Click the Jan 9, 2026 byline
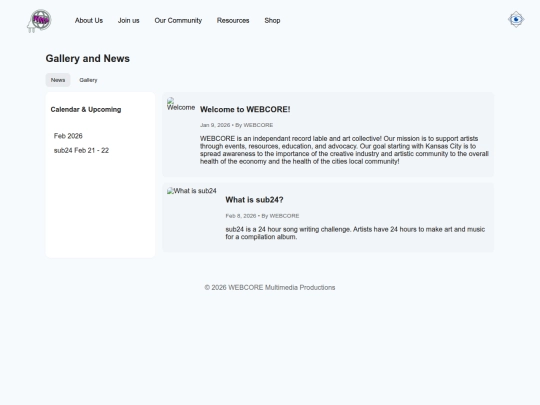This screenshot has width=540, height=405. point(237,125)
